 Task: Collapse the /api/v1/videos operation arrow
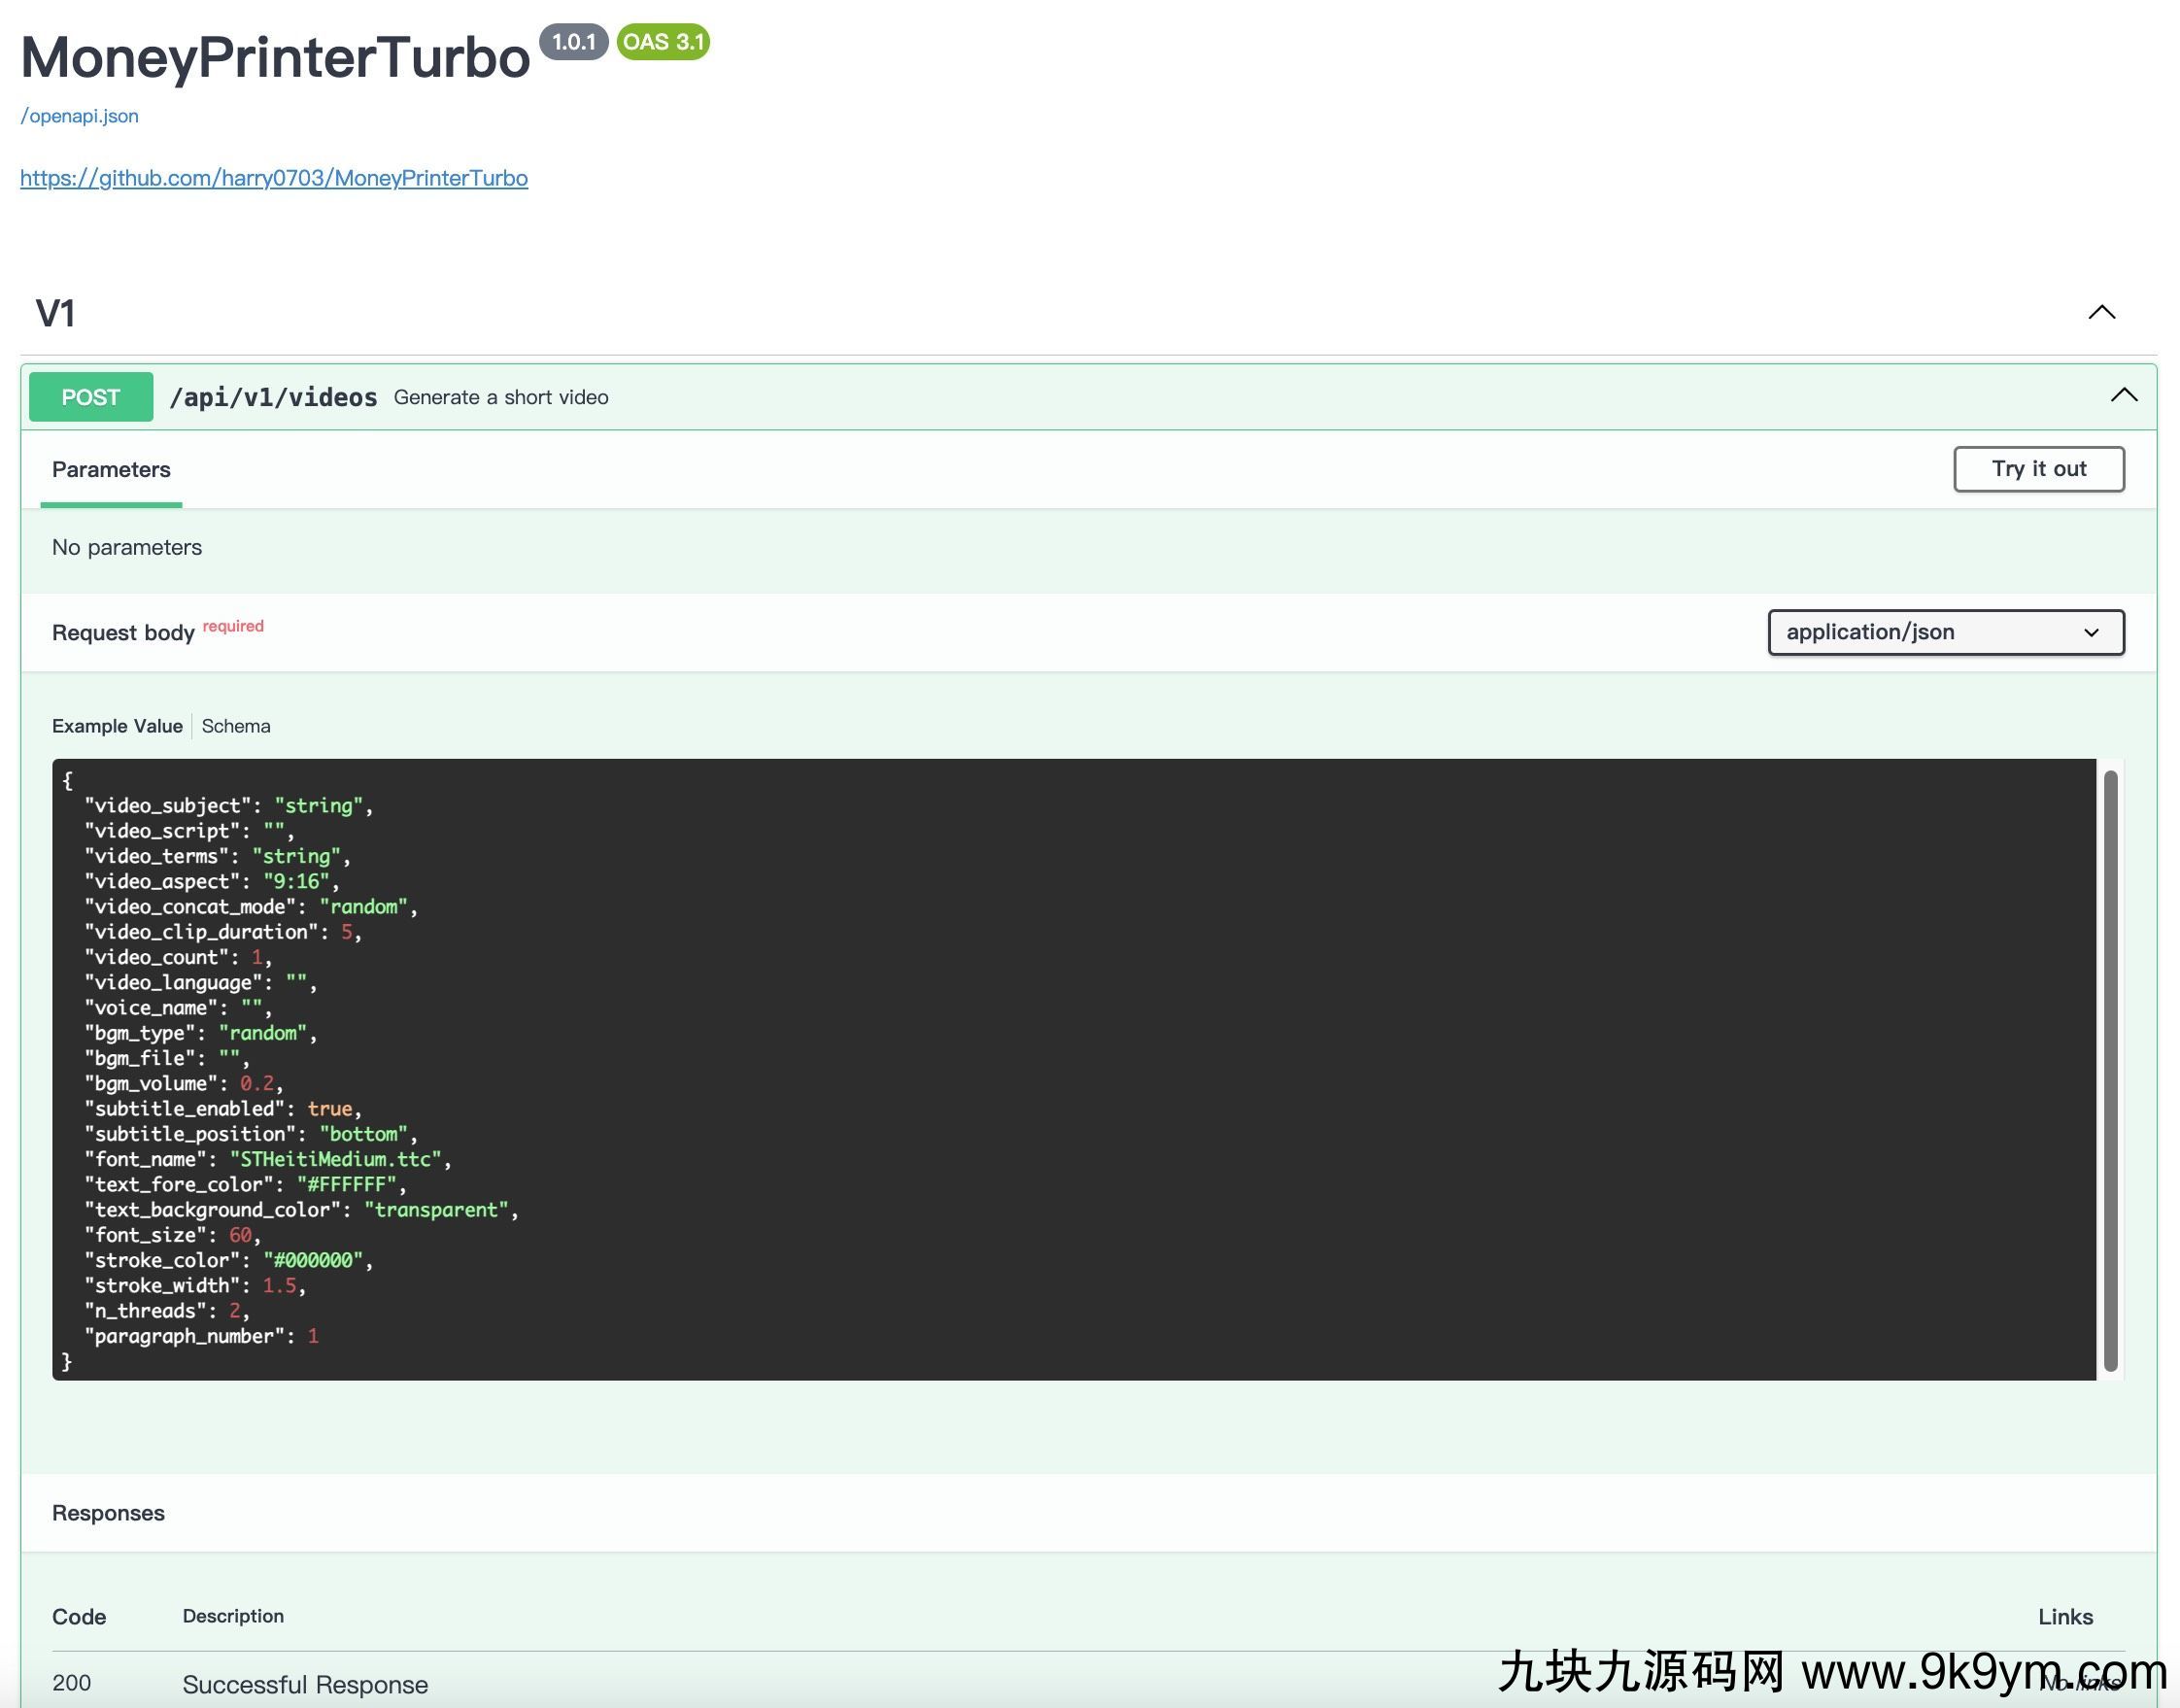click(x=2123, y=396)
